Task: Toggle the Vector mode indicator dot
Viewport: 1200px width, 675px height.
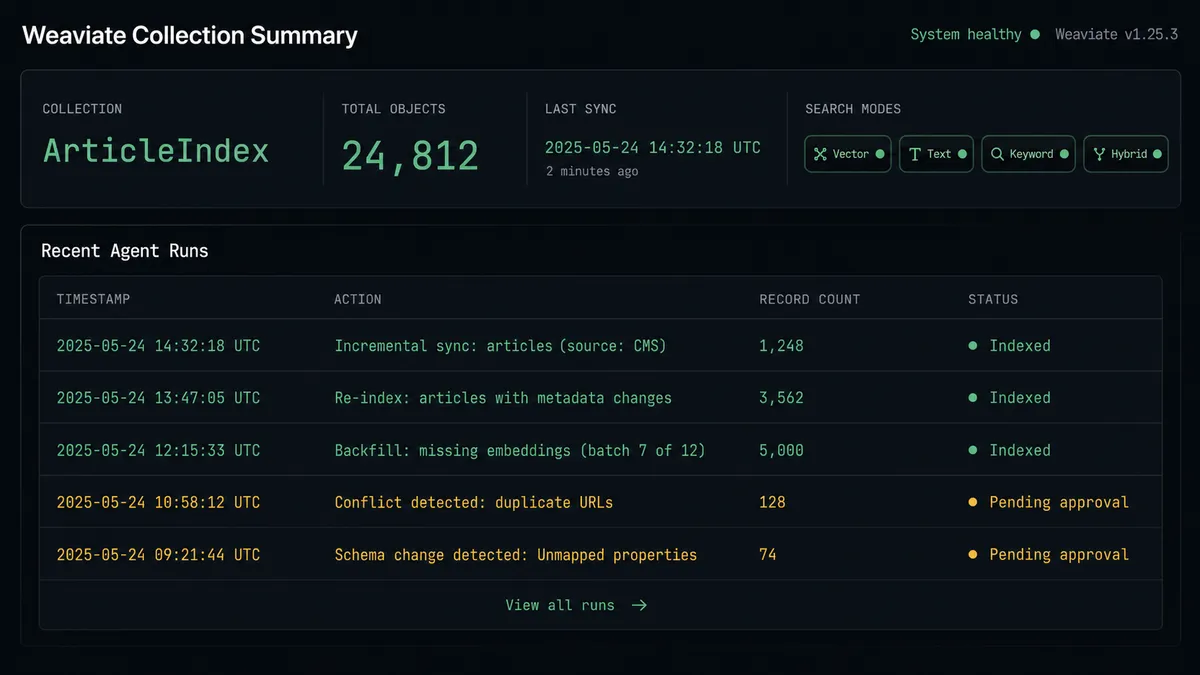Action: click(880, 154)
